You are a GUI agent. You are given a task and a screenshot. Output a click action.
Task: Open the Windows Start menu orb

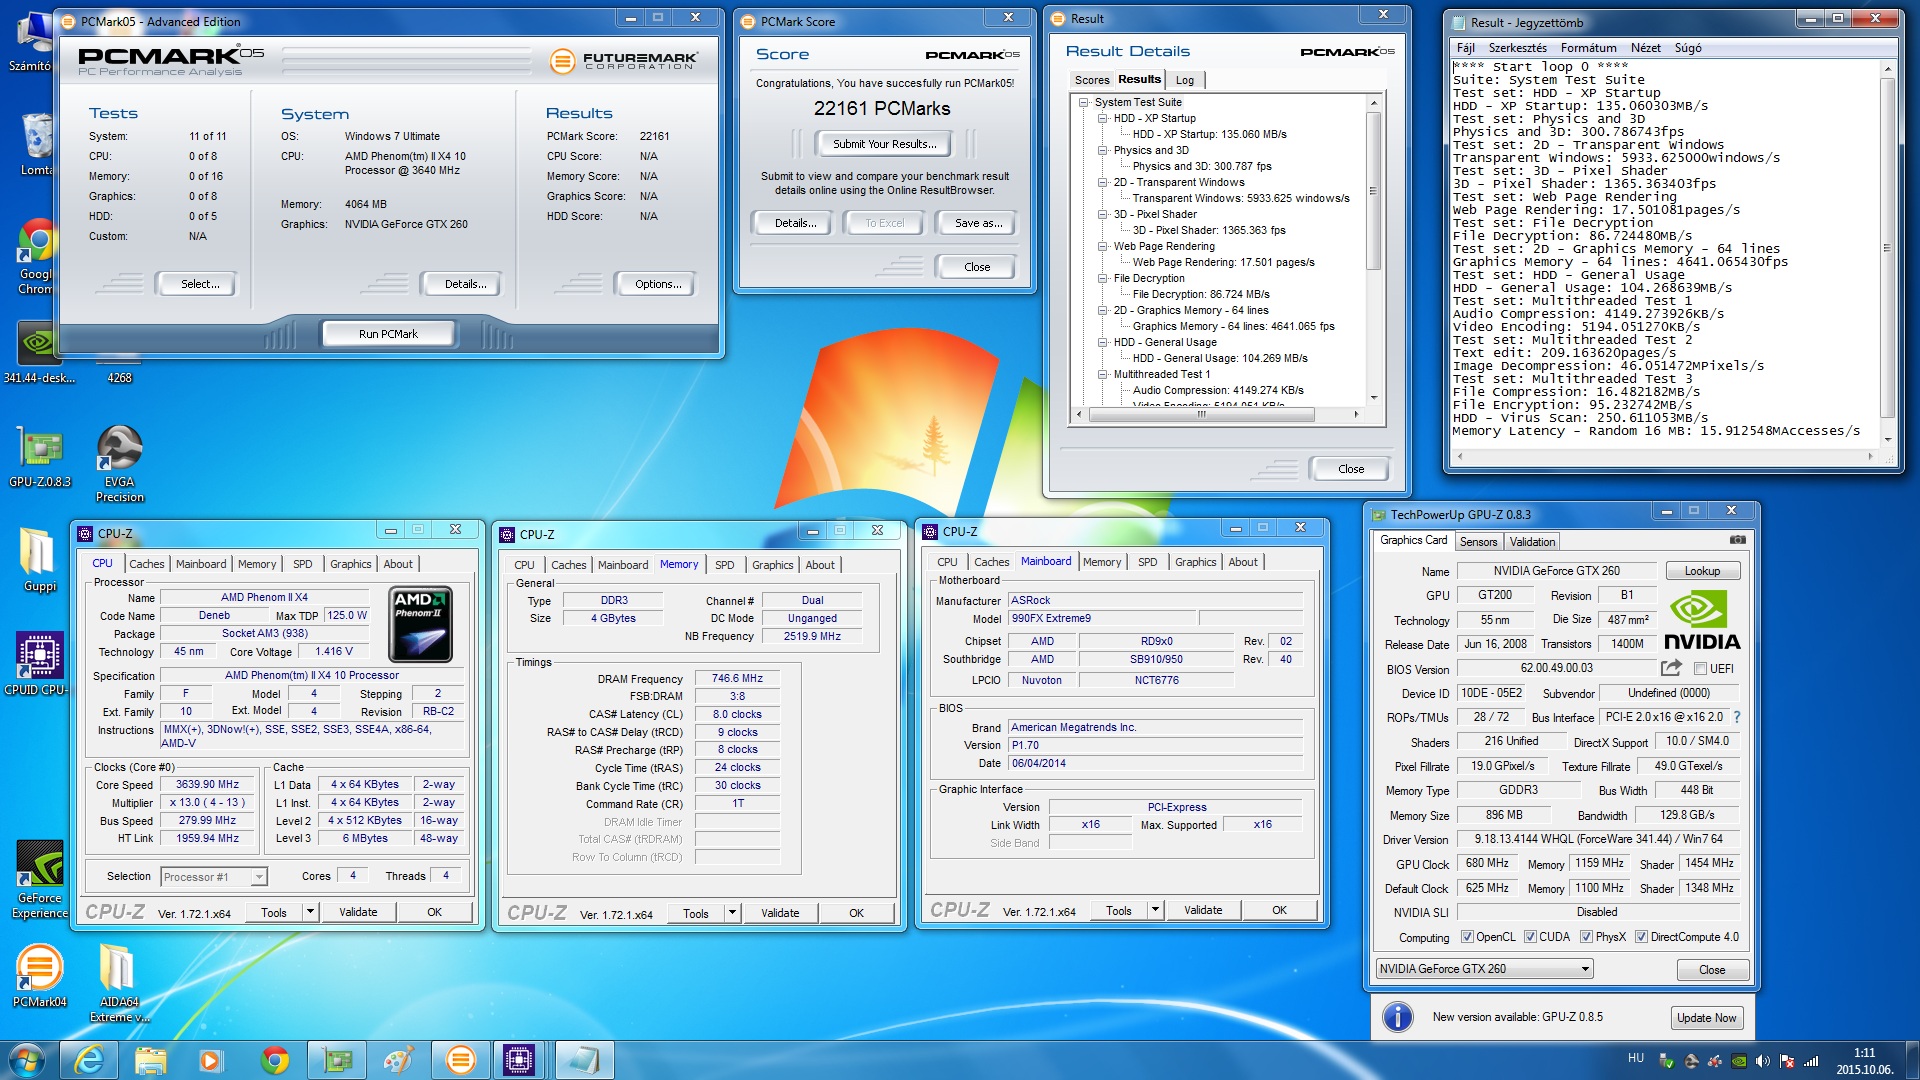tap(26, 1060)
